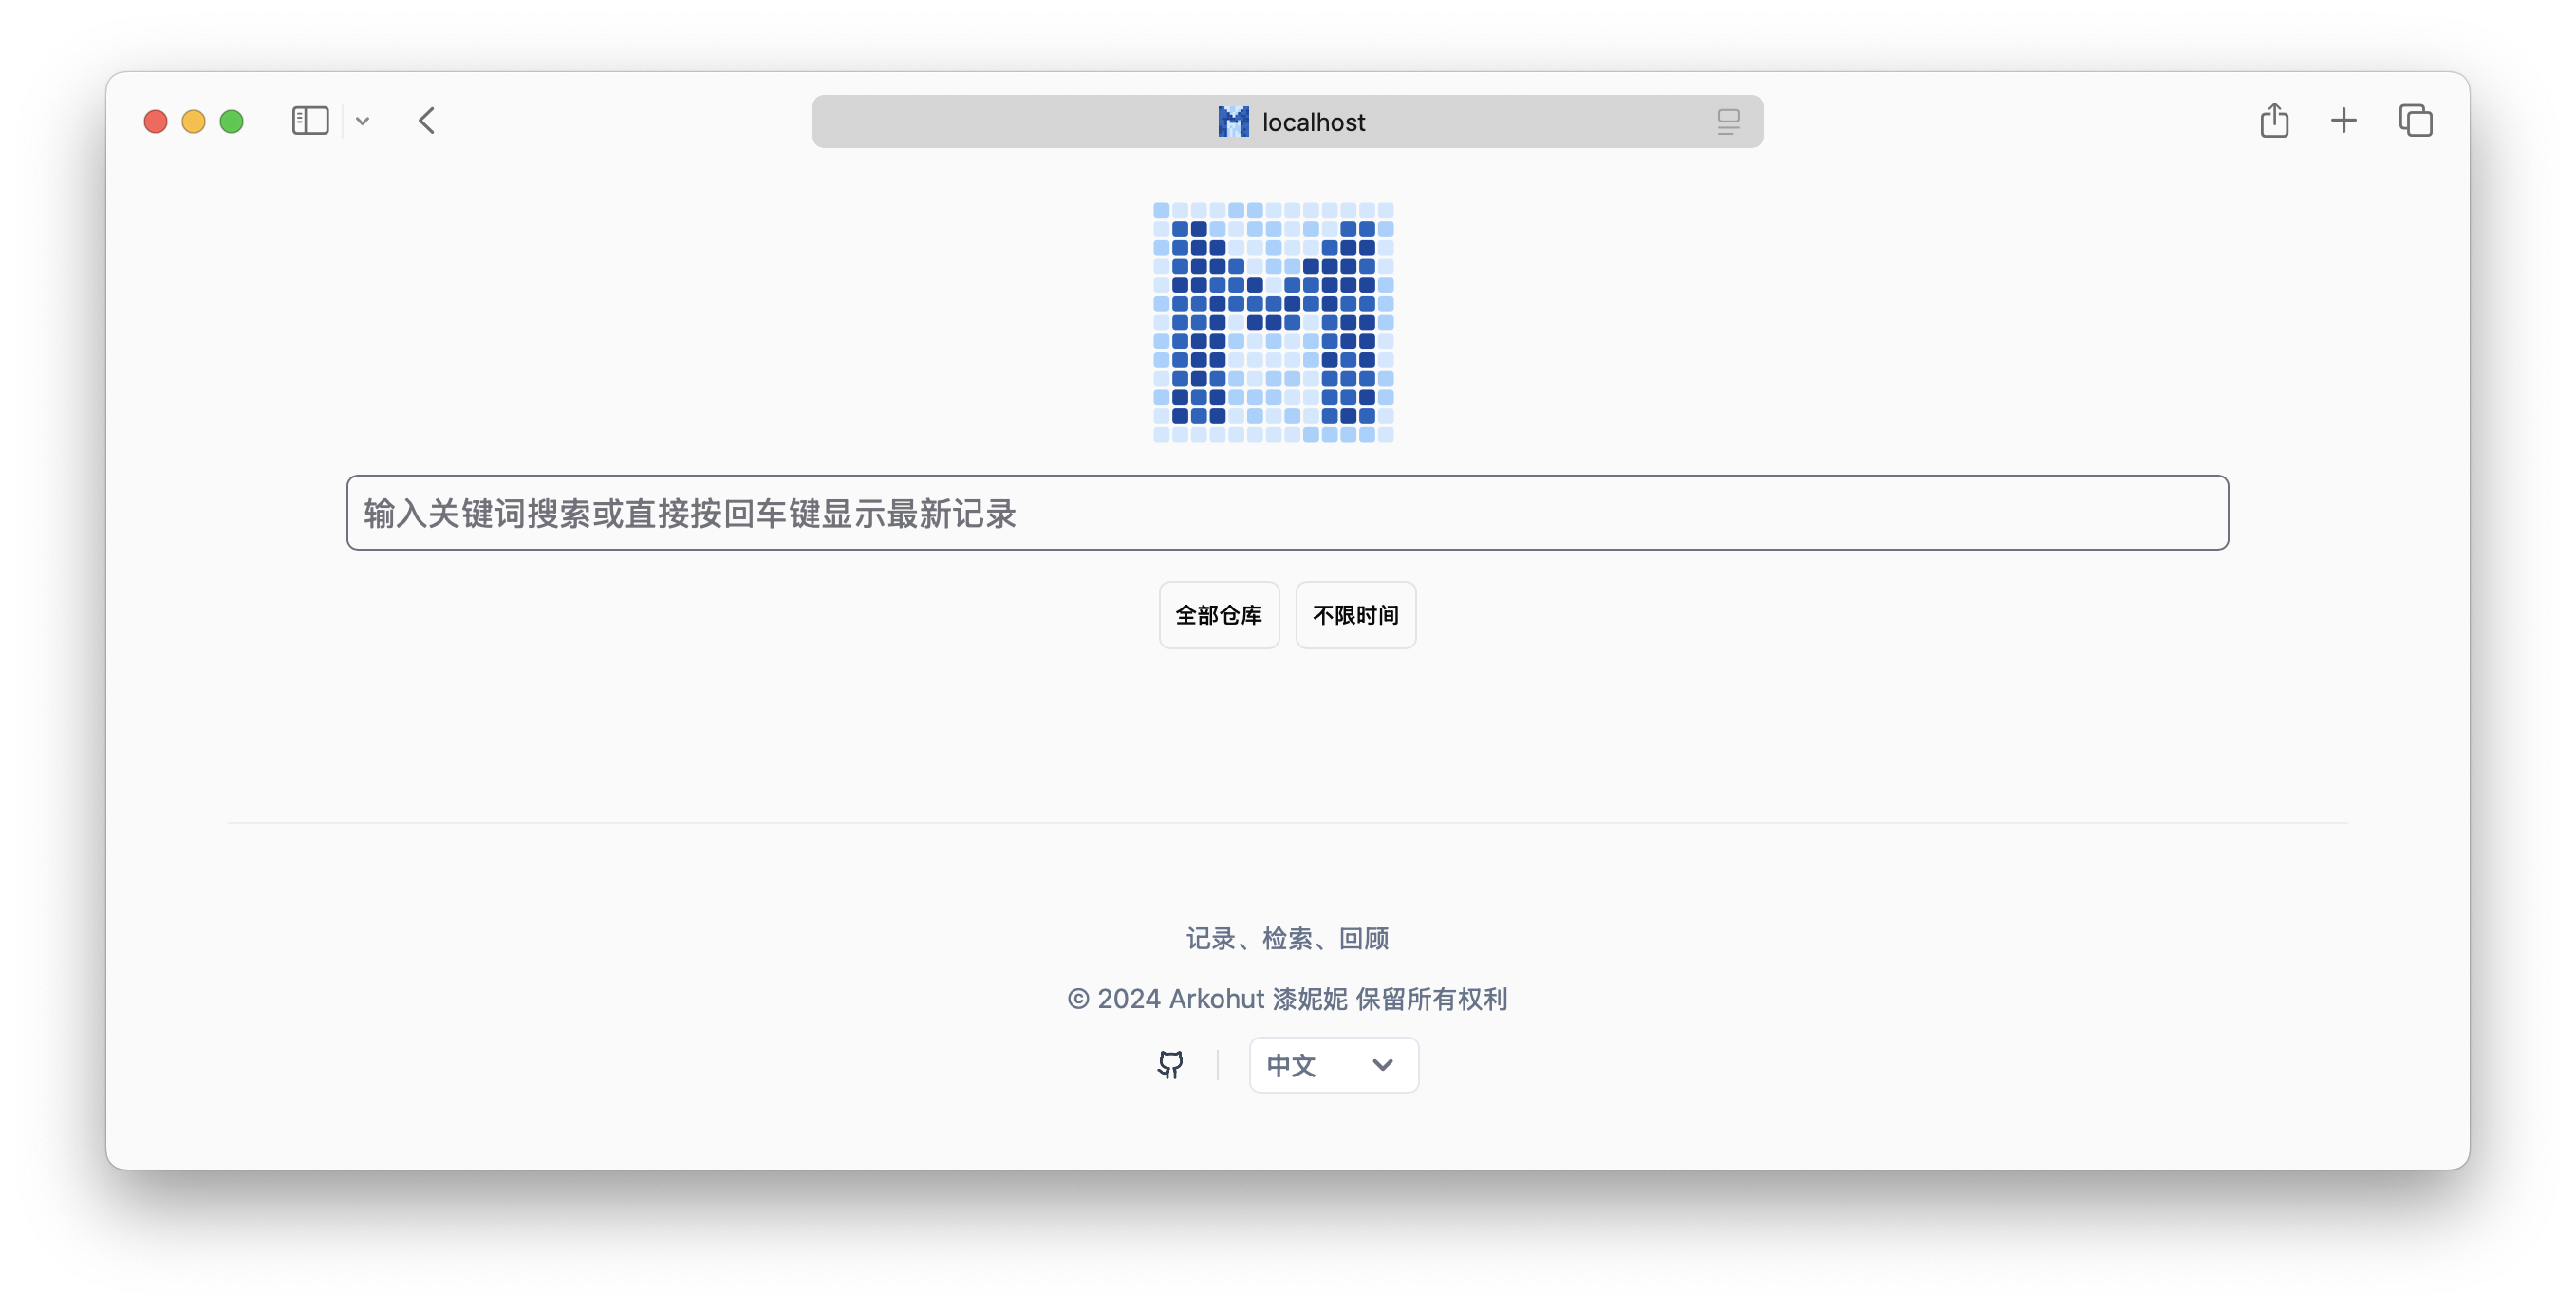
Task: Open the 不限时间 time filter
Action: point(1355,615)
